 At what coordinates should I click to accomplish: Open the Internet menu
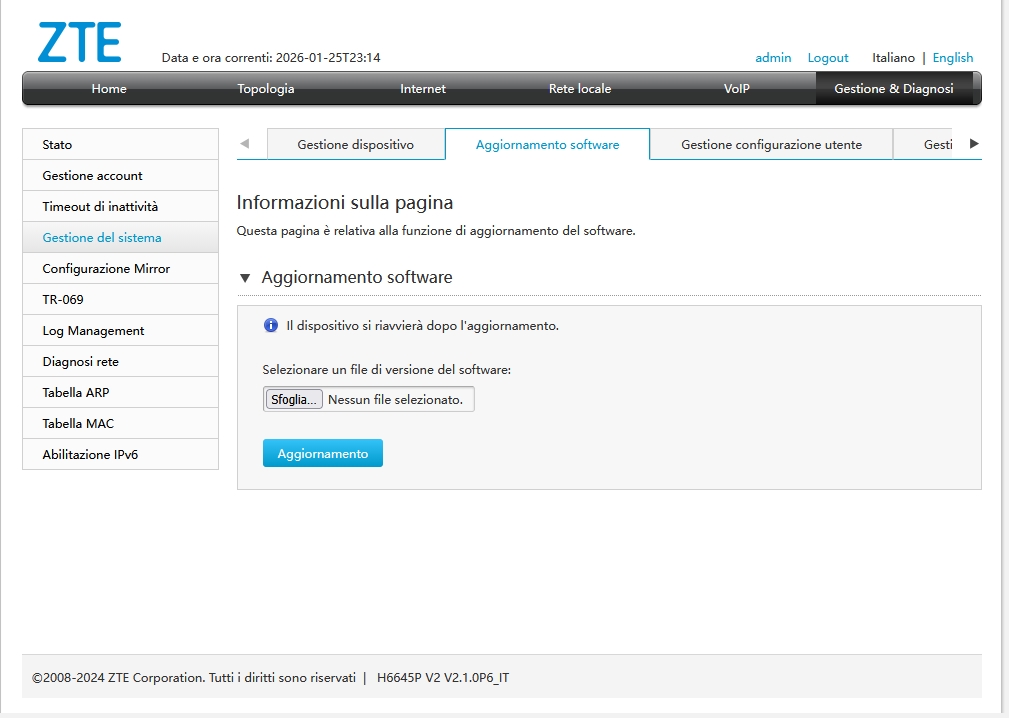pos(423,89)
